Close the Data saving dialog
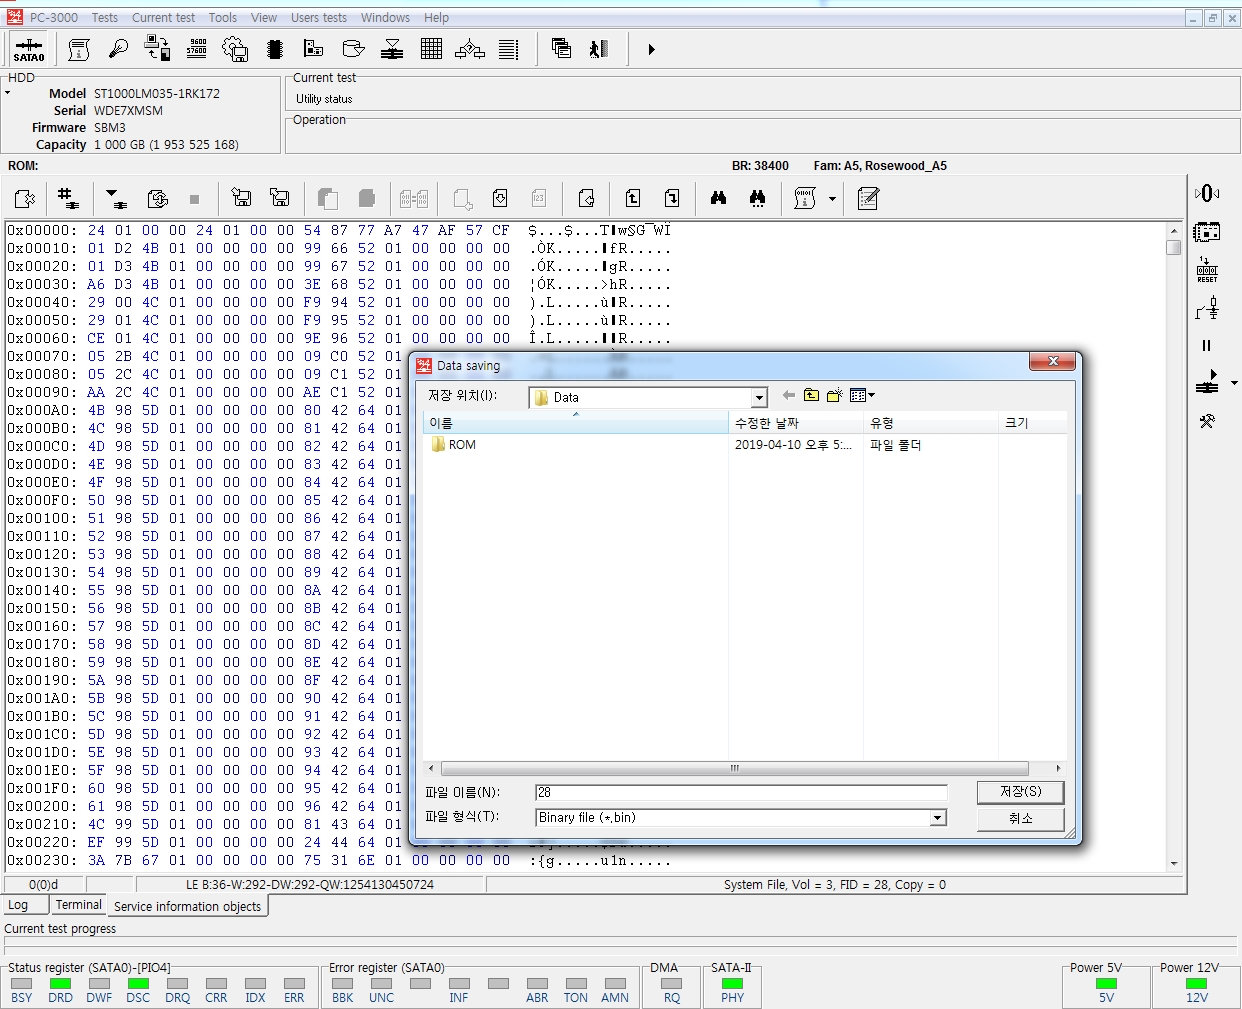This screenshot has height=1009, width=1242. pos(1053,361)
